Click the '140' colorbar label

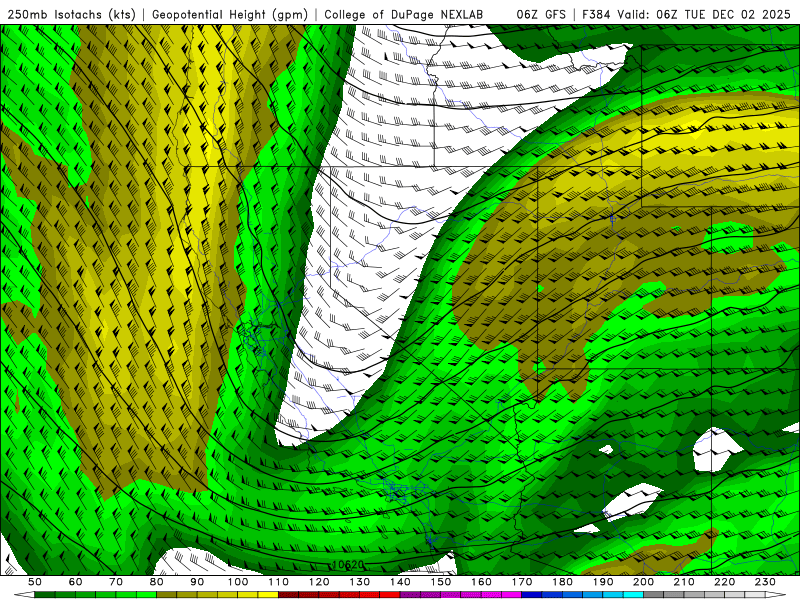[400, 582]
